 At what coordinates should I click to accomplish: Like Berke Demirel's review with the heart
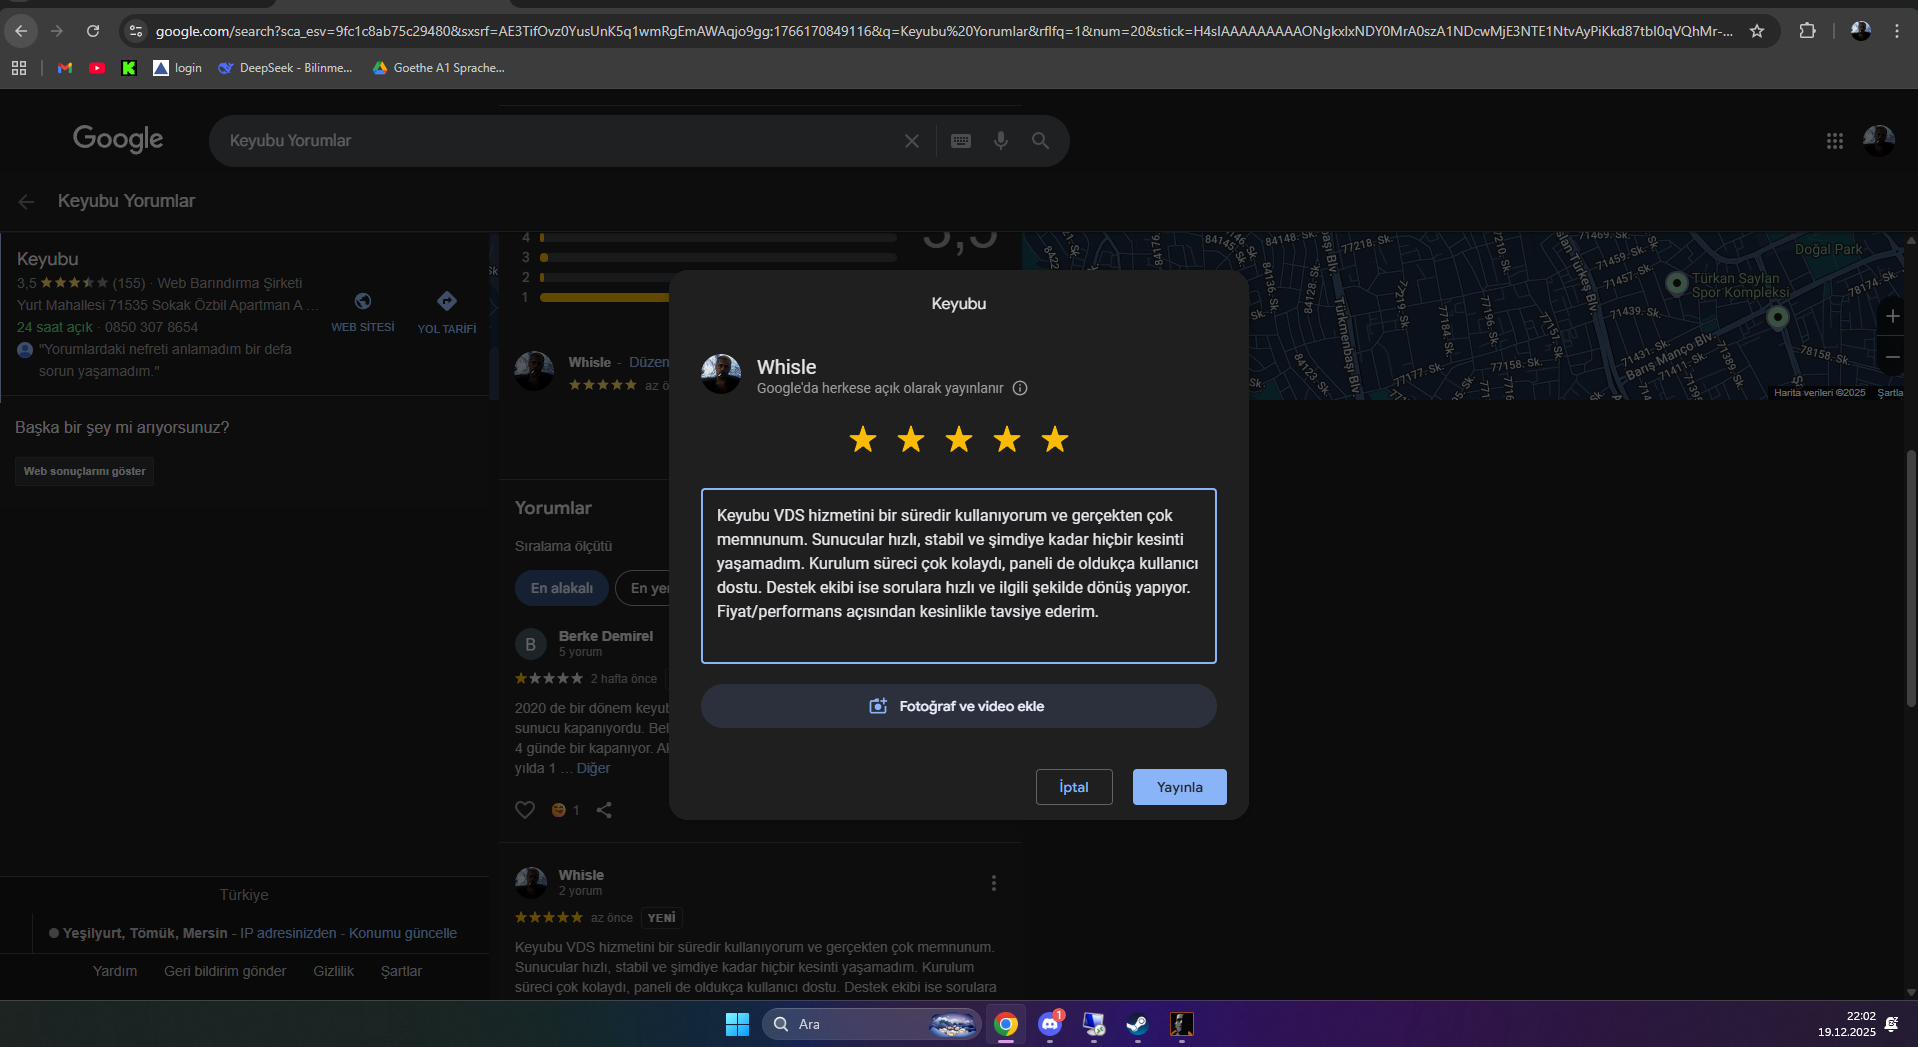525,810
